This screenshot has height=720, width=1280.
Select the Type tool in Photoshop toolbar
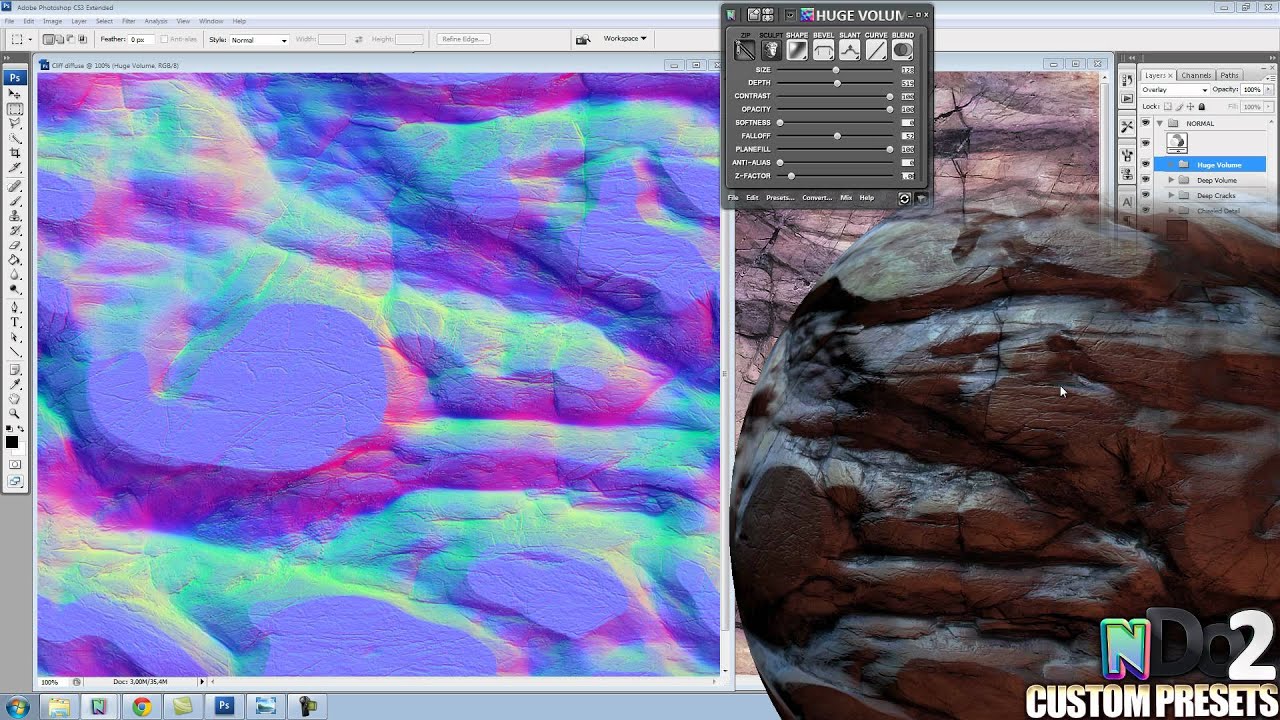(15, 322)
